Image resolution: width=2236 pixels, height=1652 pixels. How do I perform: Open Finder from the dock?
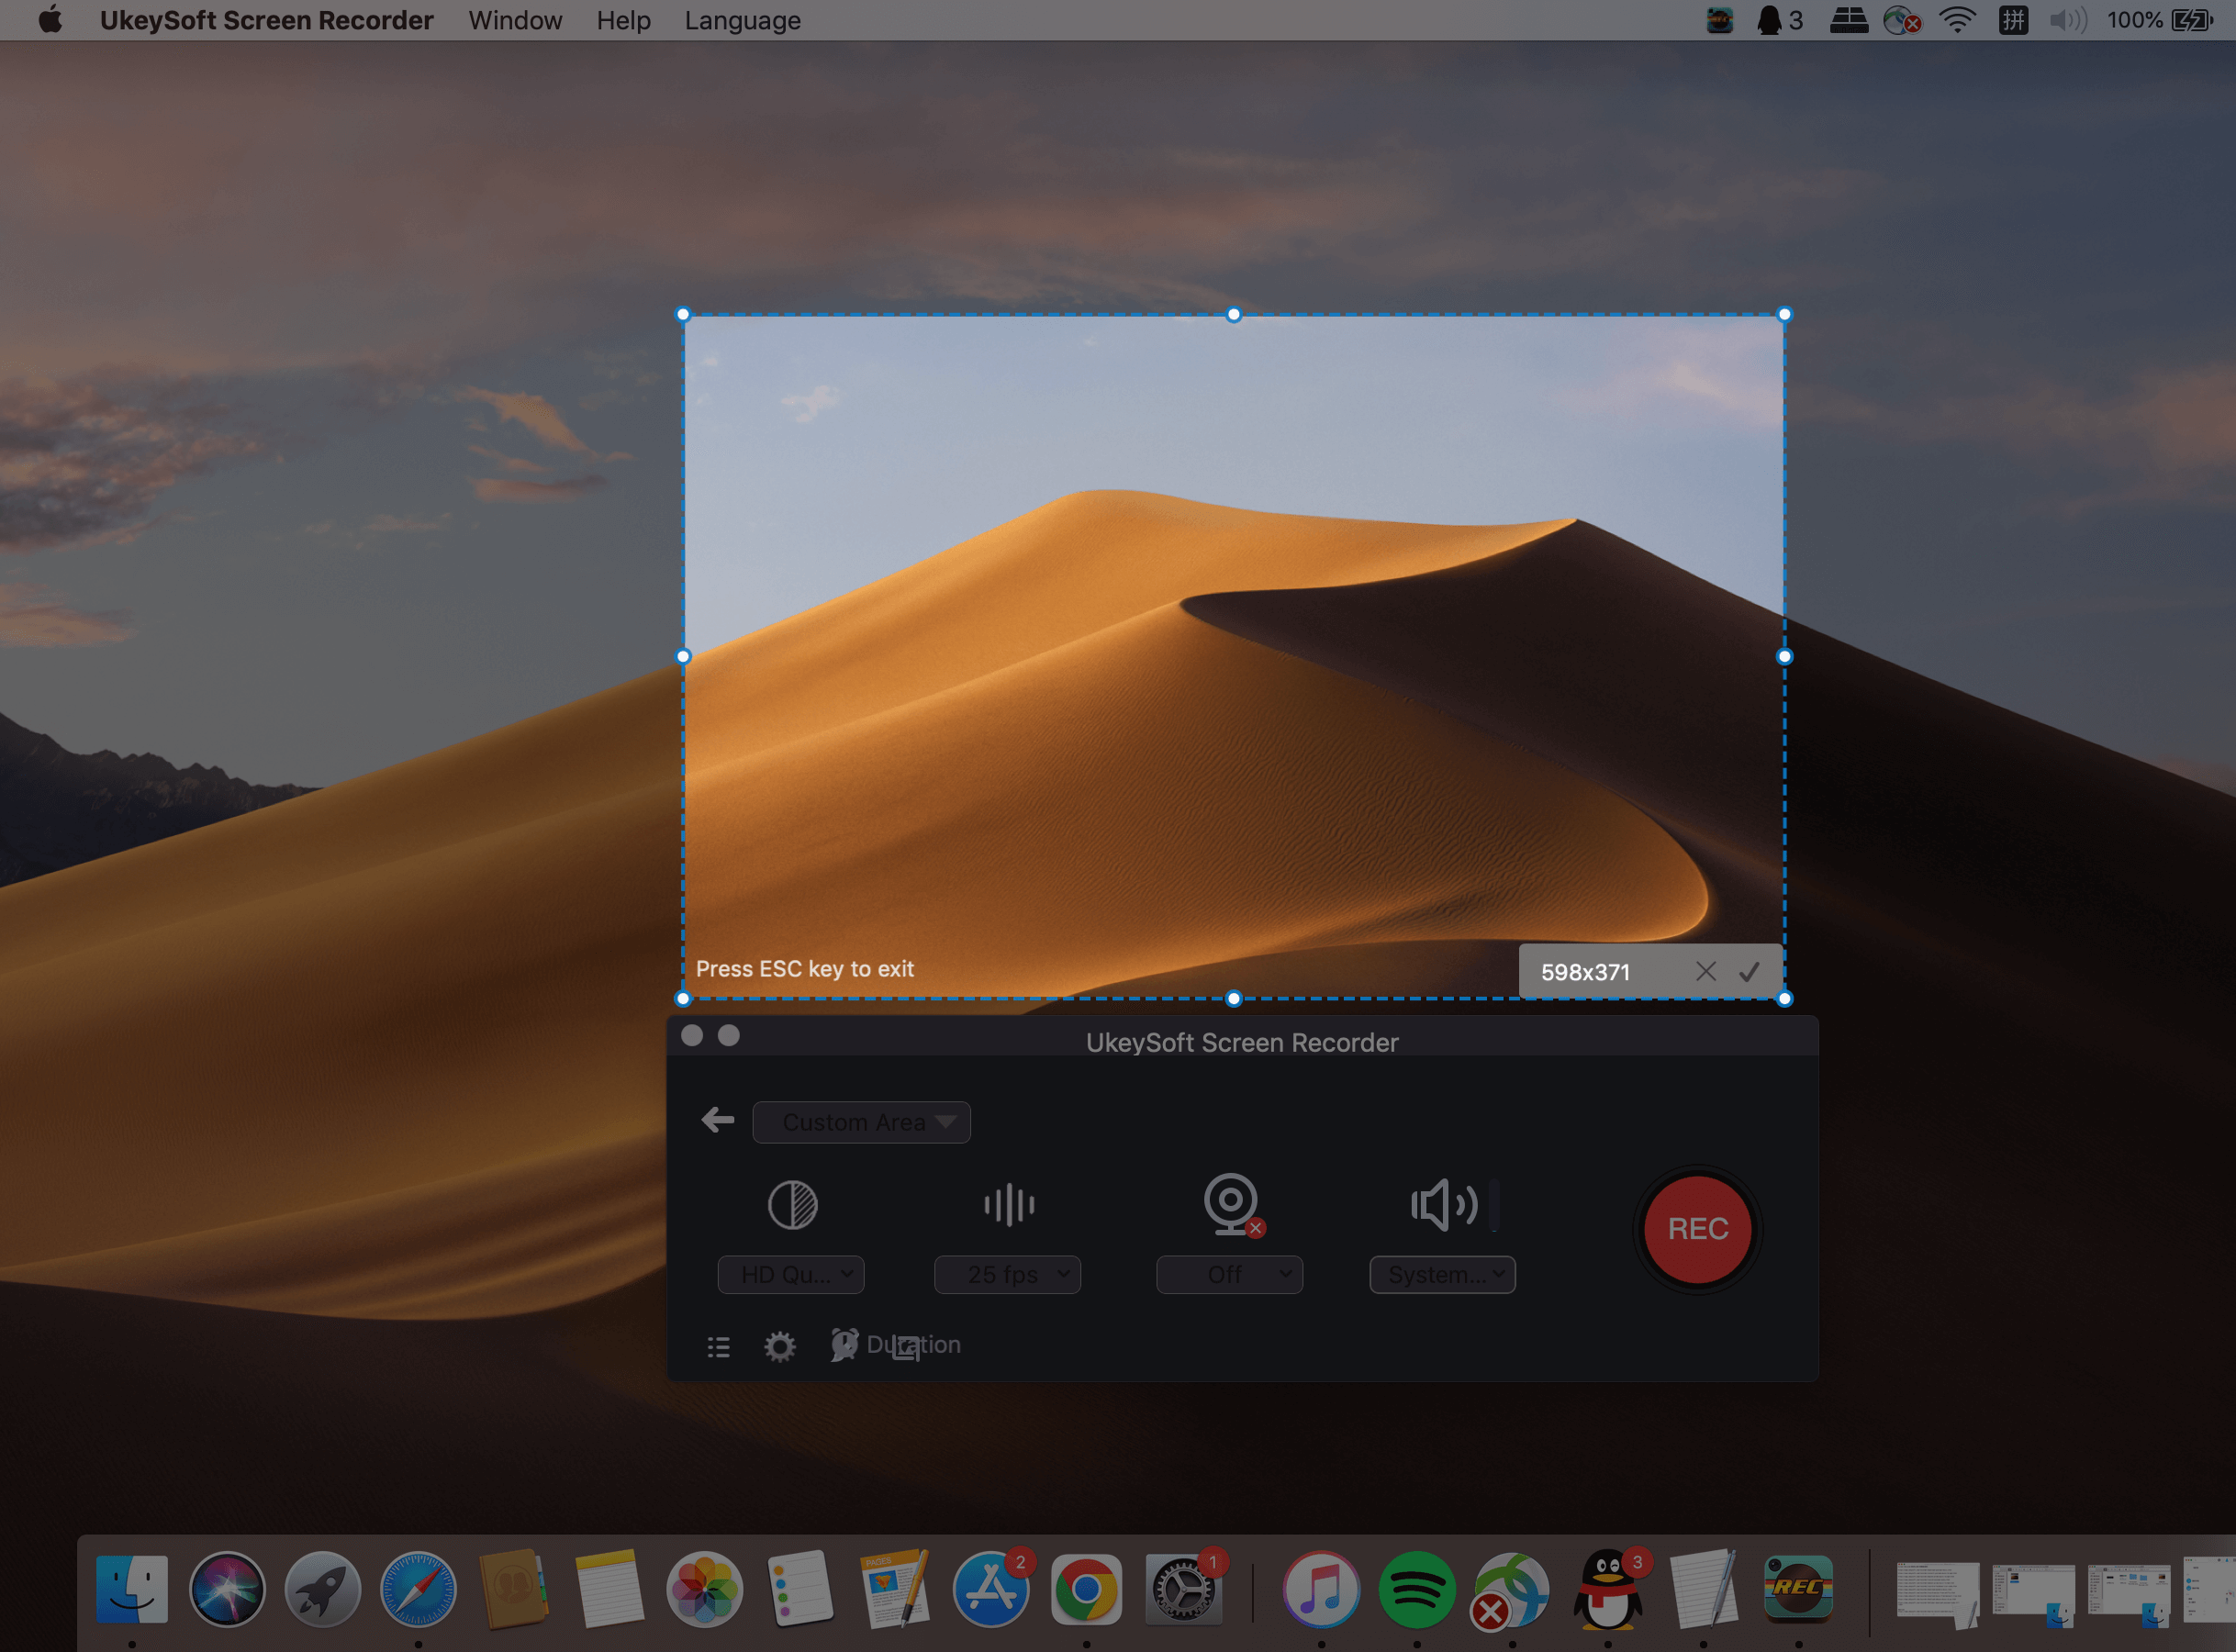tap(131, 1589)
